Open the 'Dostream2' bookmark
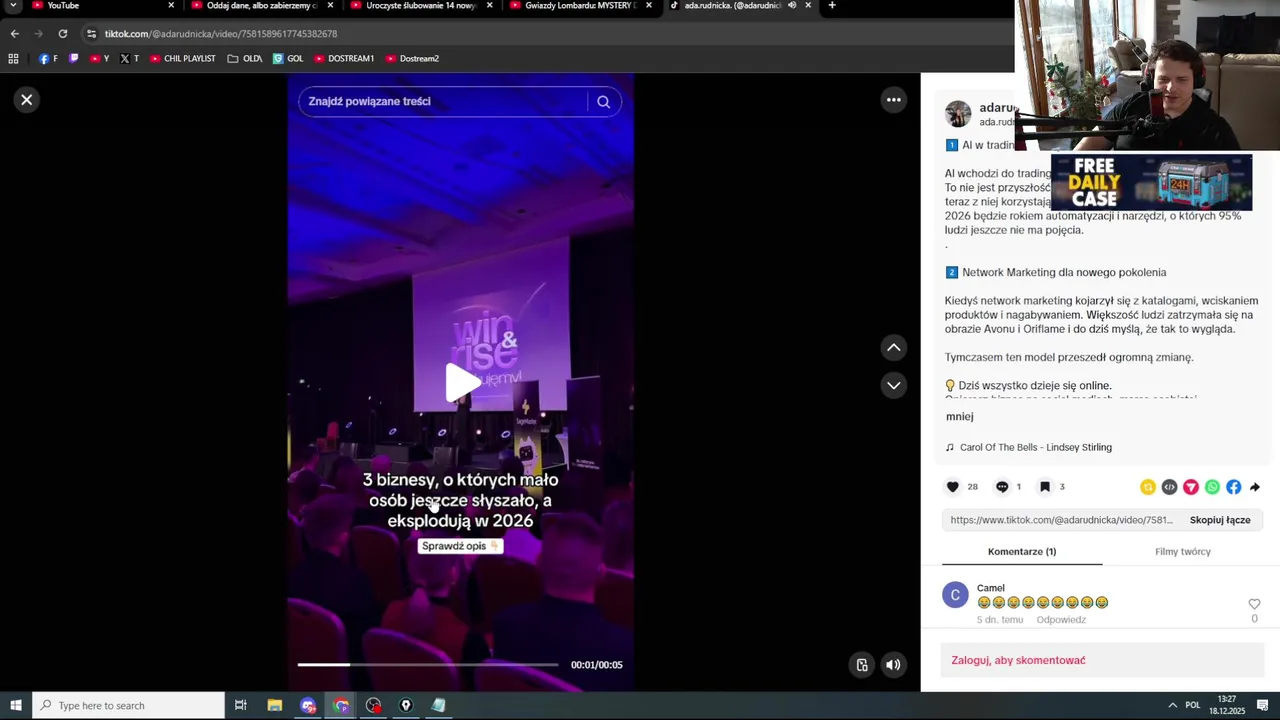1280x720 pixels. [412, 59]
